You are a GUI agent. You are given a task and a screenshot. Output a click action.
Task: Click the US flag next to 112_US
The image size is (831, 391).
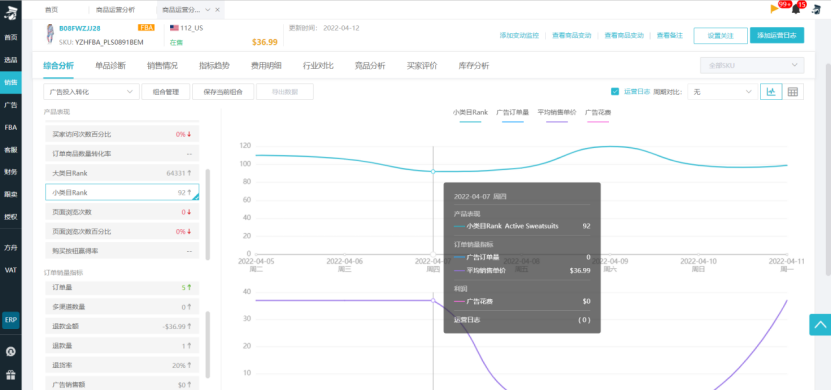174,28
